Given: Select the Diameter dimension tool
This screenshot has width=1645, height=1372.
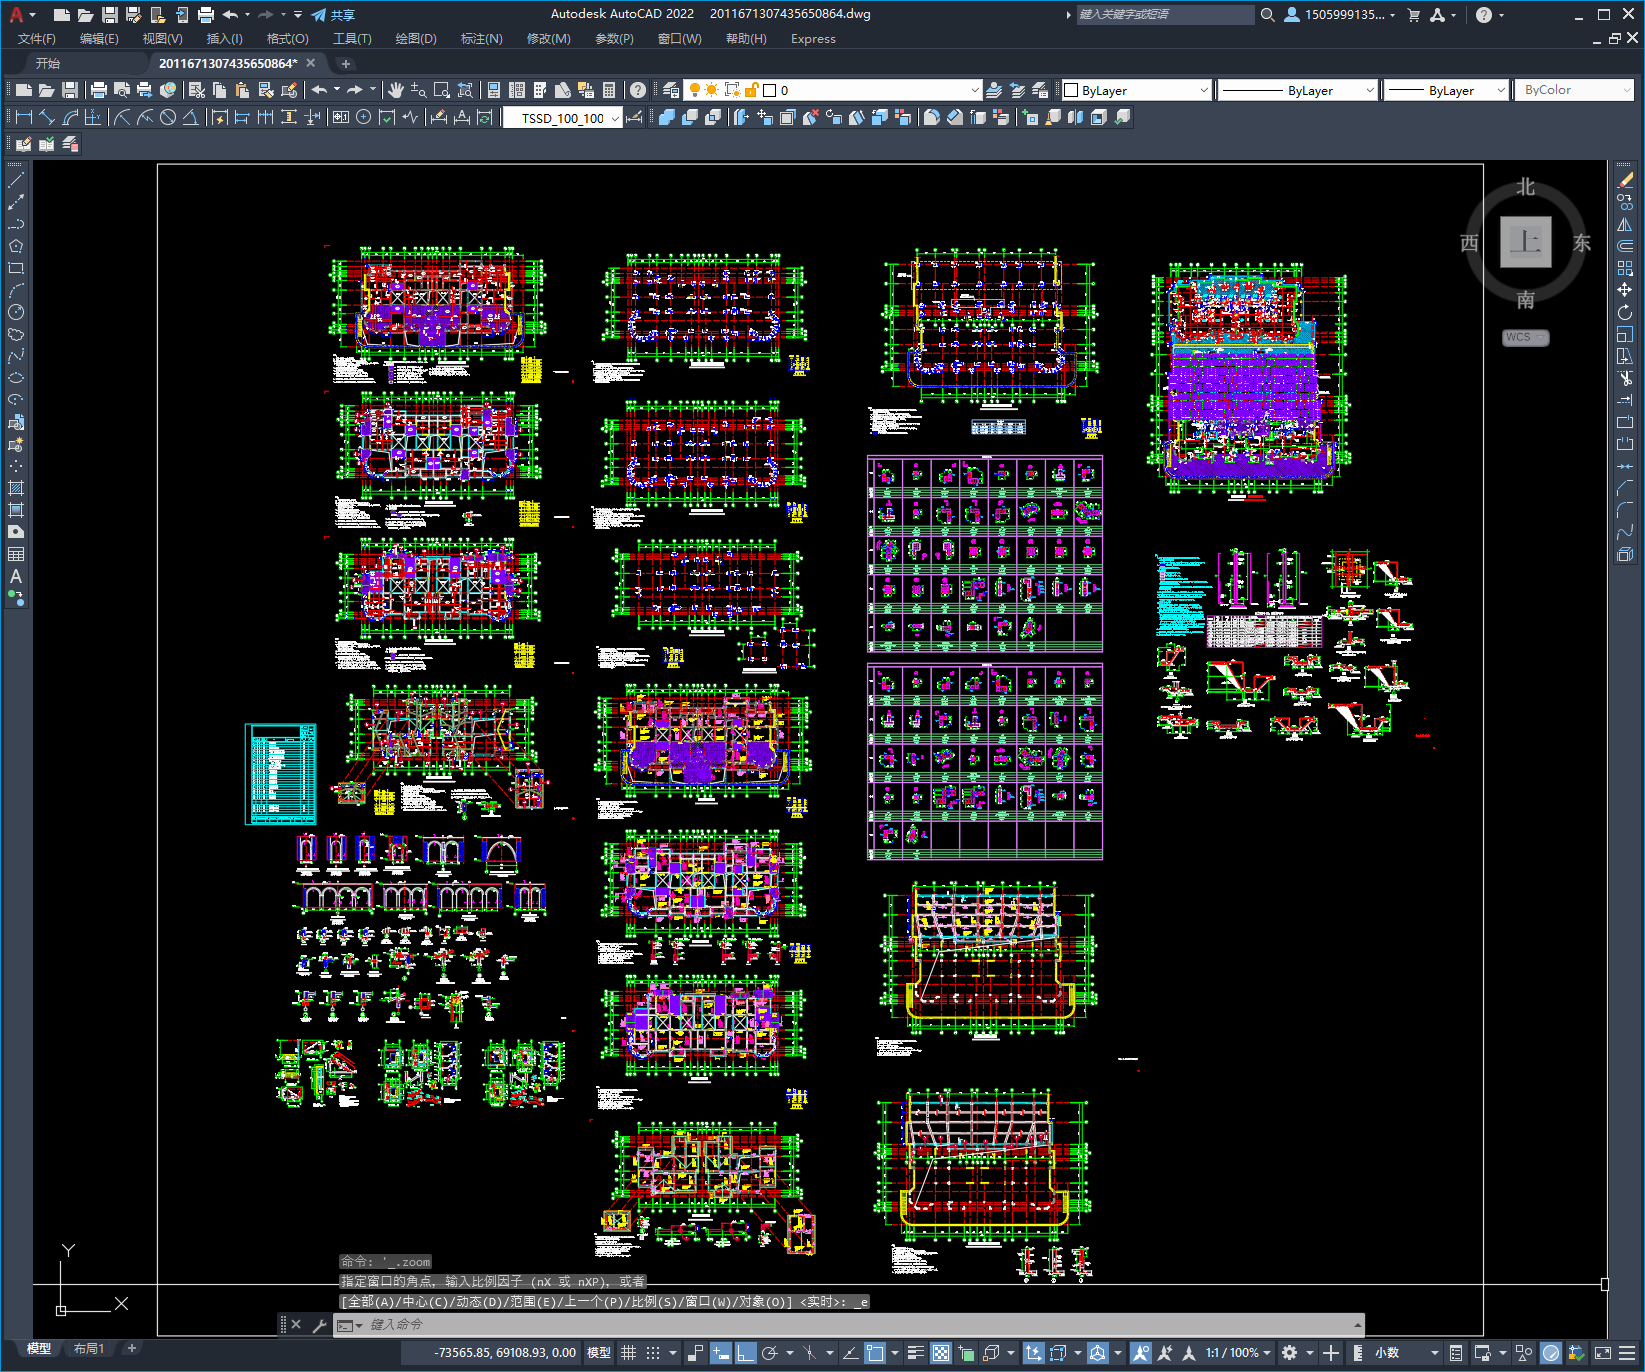Looking at the screenshot, I should tap(168, 117).
